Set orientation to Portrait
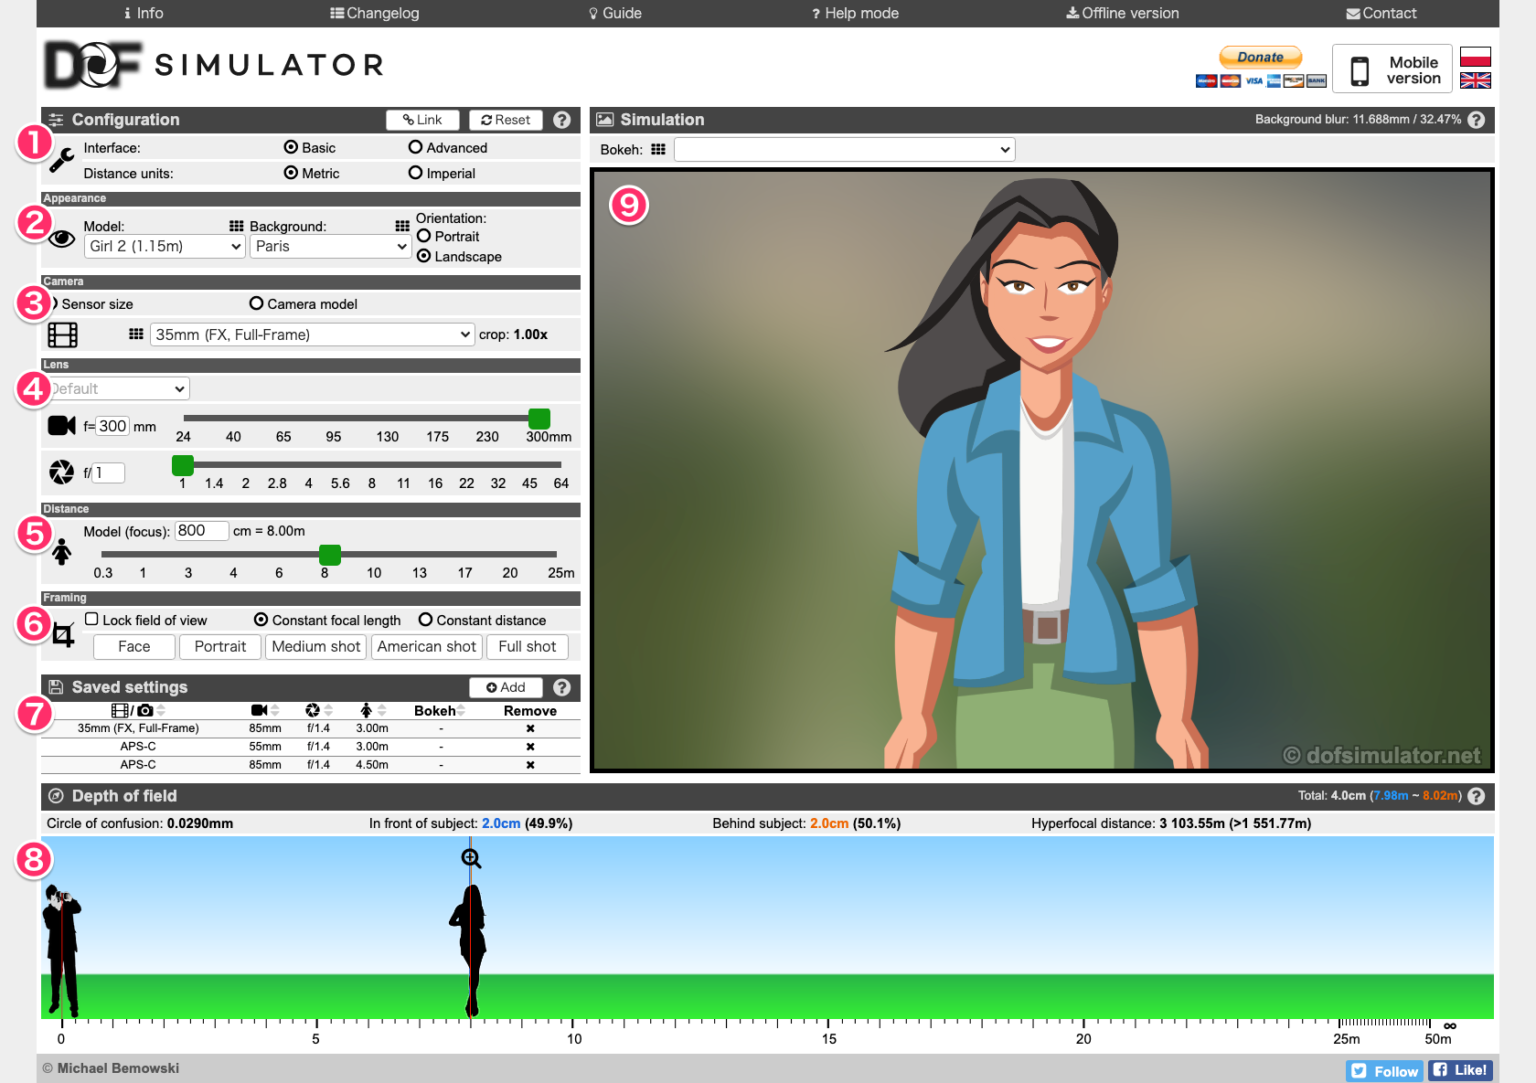The width and height of the screenshot is (1536, 1083). click(425, 236)
